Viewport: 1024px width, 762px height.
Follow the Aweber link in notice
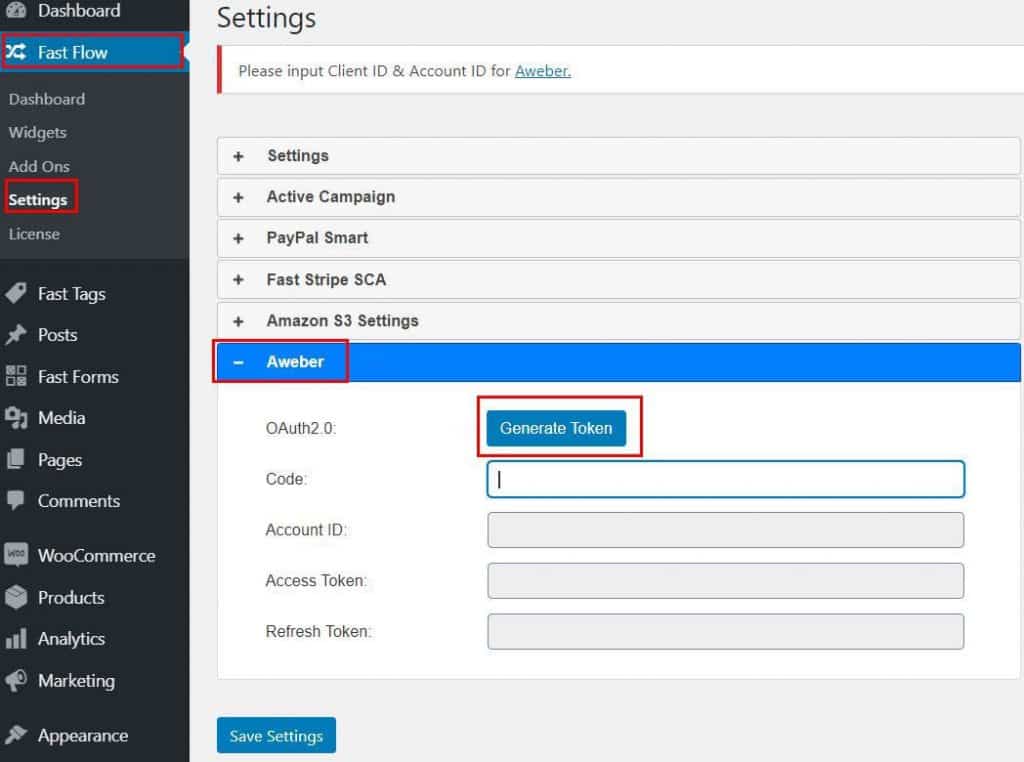(543, 71)
